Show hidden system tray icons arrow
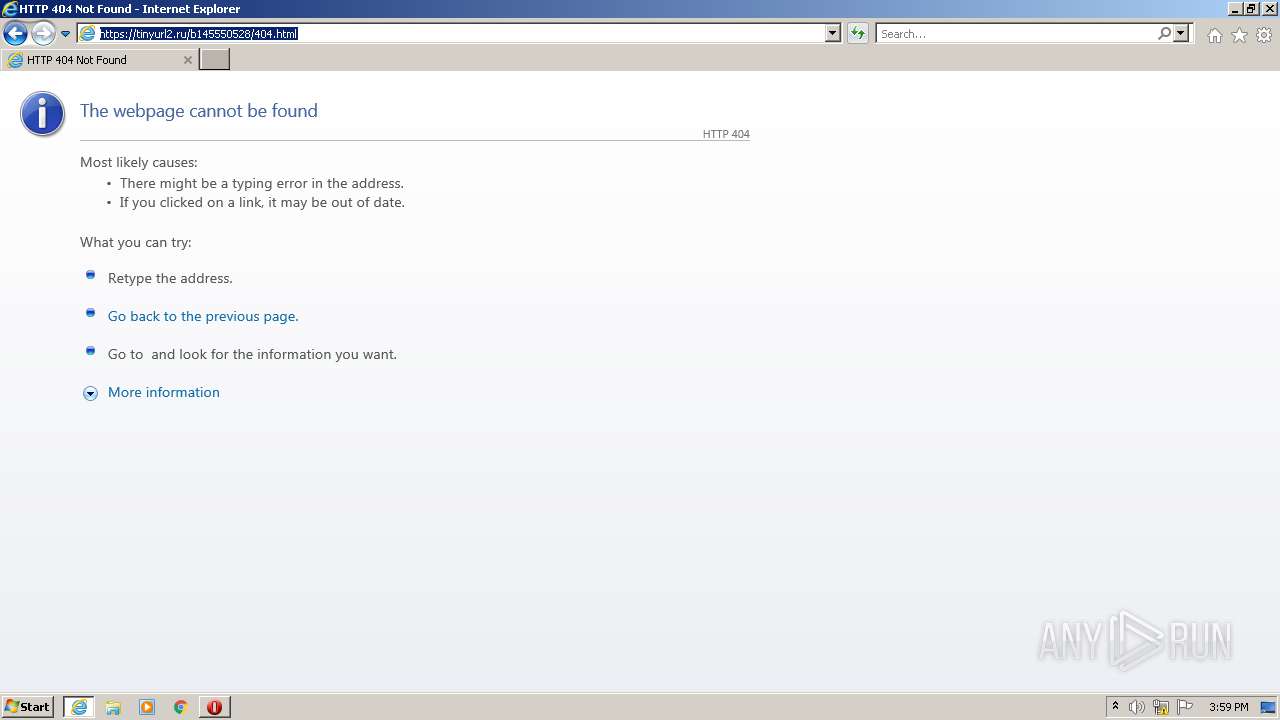The height and width of the screenshot is (720, 1280). tap(1115, 707)
